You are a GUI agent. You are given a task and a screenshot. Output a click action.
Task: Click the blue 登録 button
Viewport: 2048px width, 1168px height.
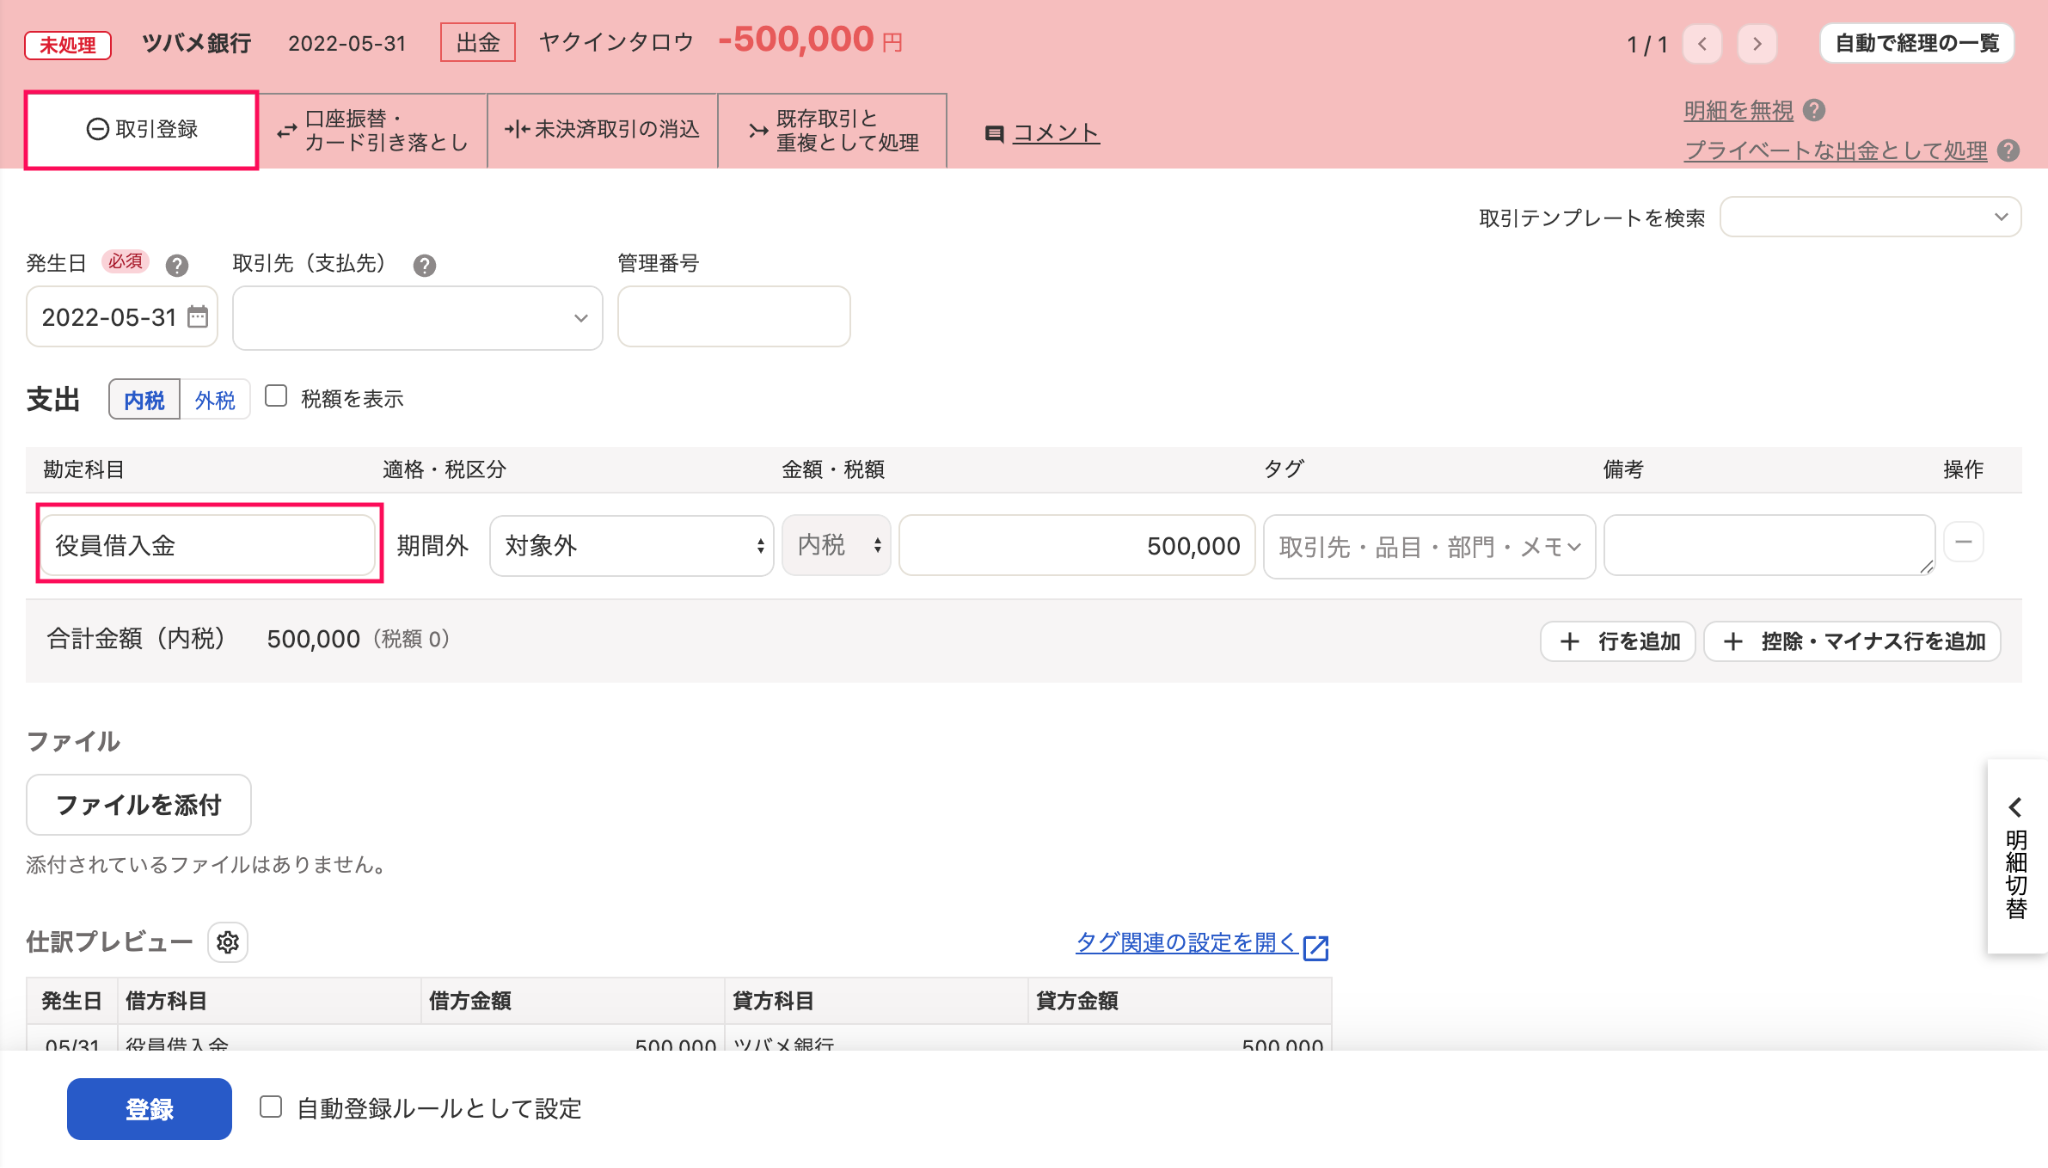pos(149,1108)
